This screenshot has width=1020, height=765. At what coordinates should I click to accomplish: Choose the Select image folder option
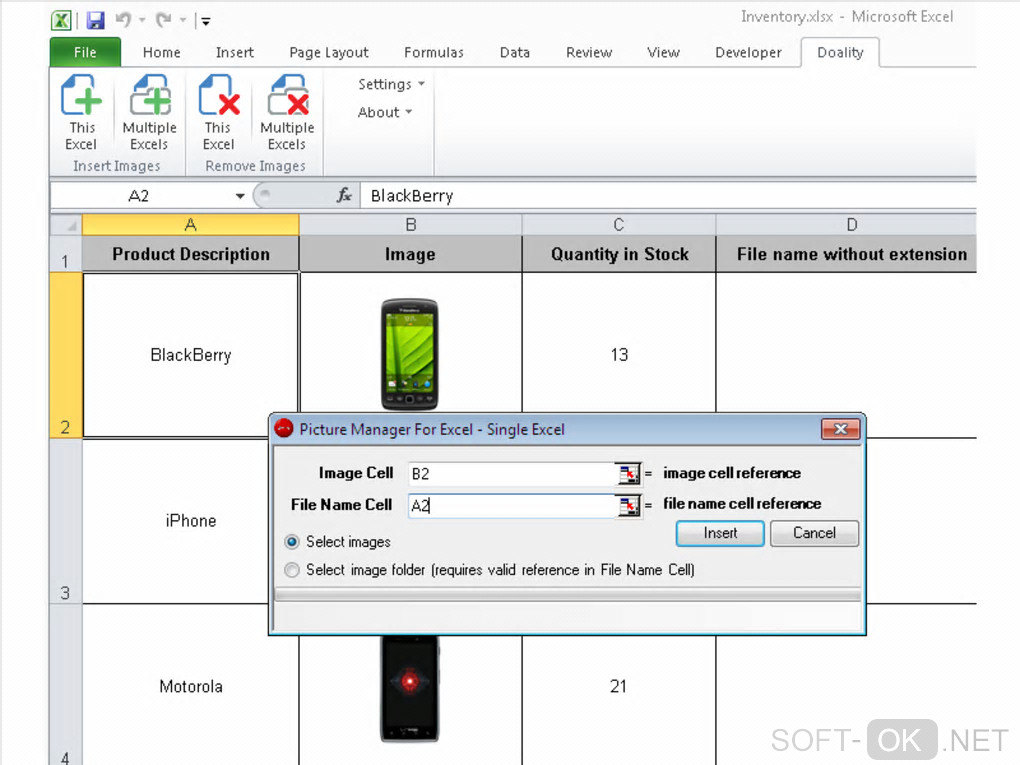click(x=292, y=570)
